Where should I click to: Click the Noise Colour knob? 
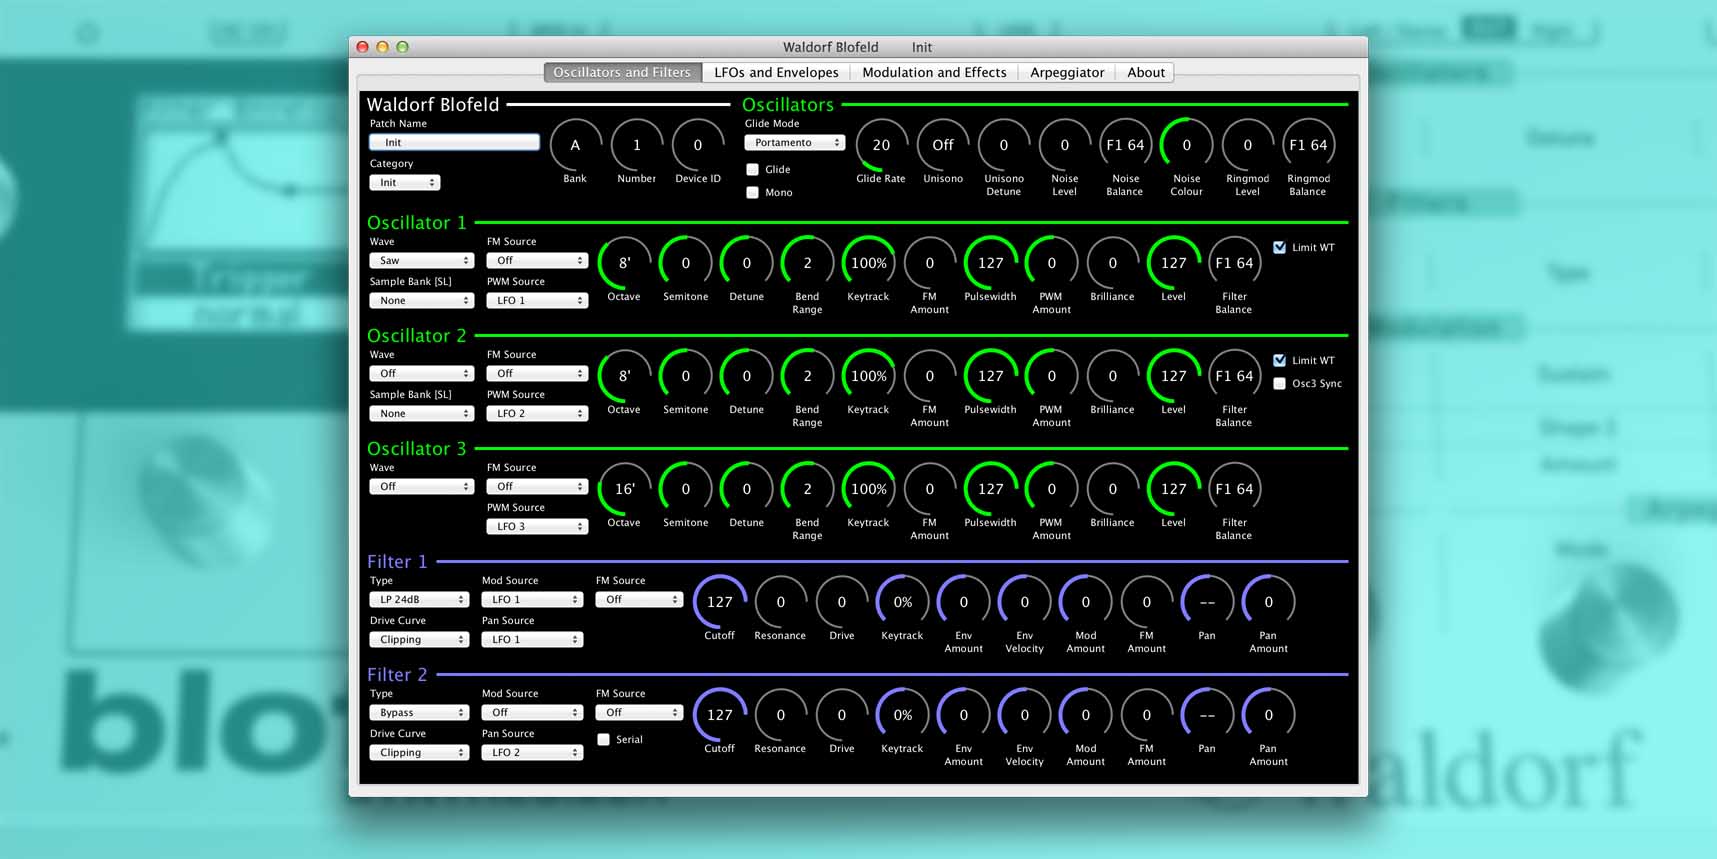tap(1187, 145)
